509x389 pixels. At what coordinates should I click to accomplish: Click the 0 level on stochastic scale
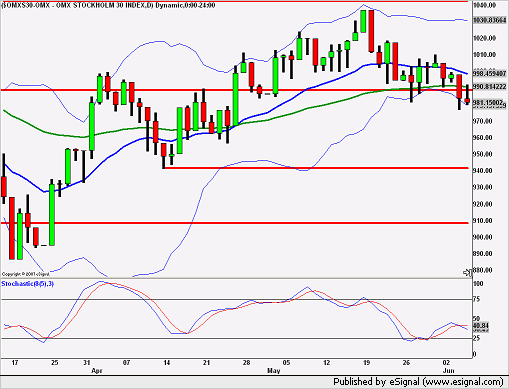[x=475, y=354]
